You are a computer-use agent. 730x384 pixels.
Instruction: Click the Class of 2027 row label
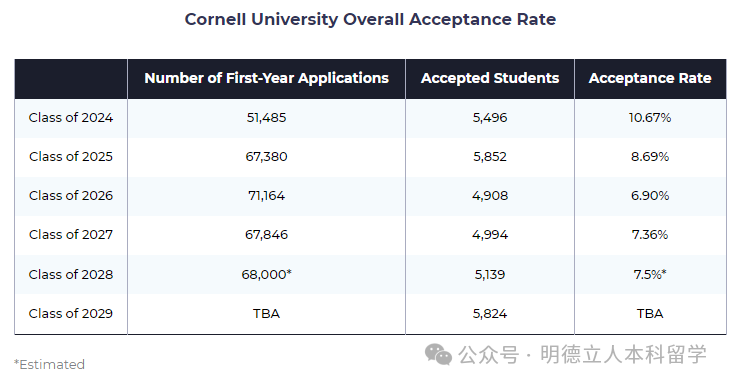pos(71,235)
